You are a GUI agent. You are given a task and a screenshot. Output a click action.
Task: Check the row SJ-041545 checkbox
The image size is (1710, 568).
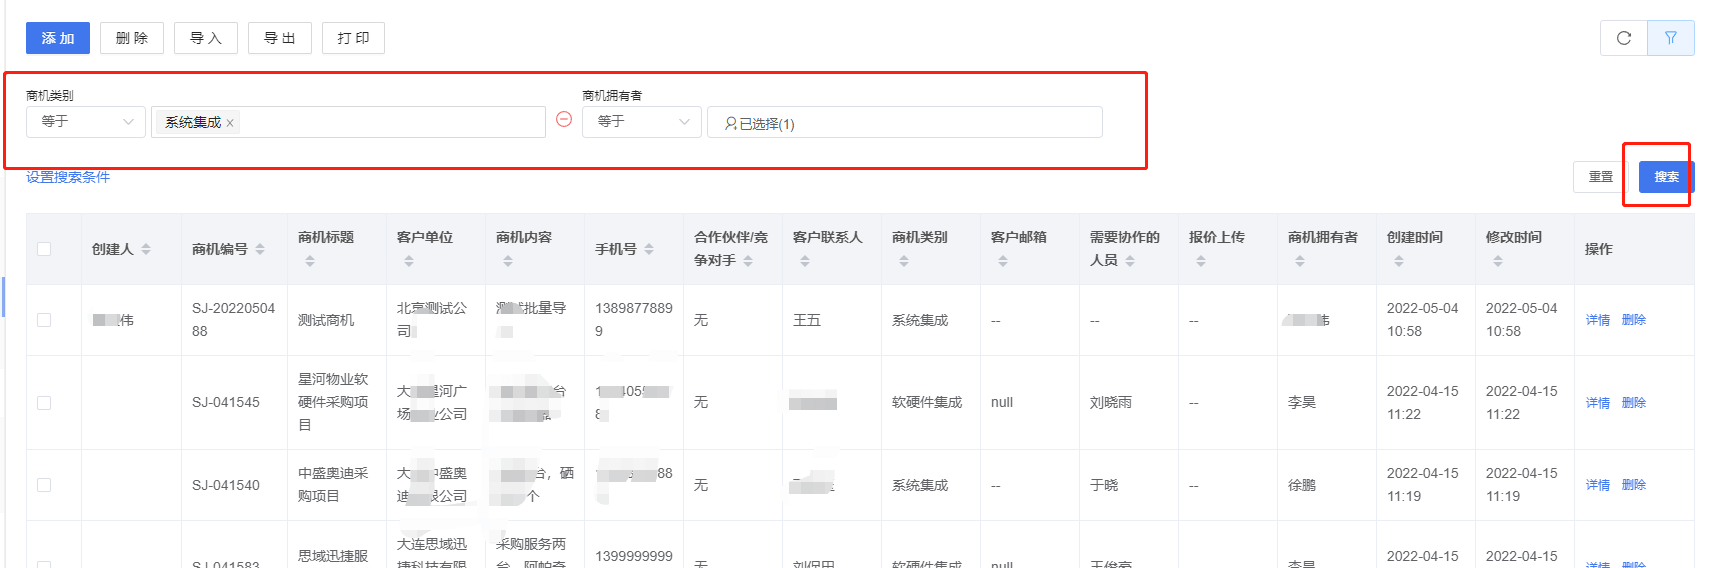coord(44,403)
